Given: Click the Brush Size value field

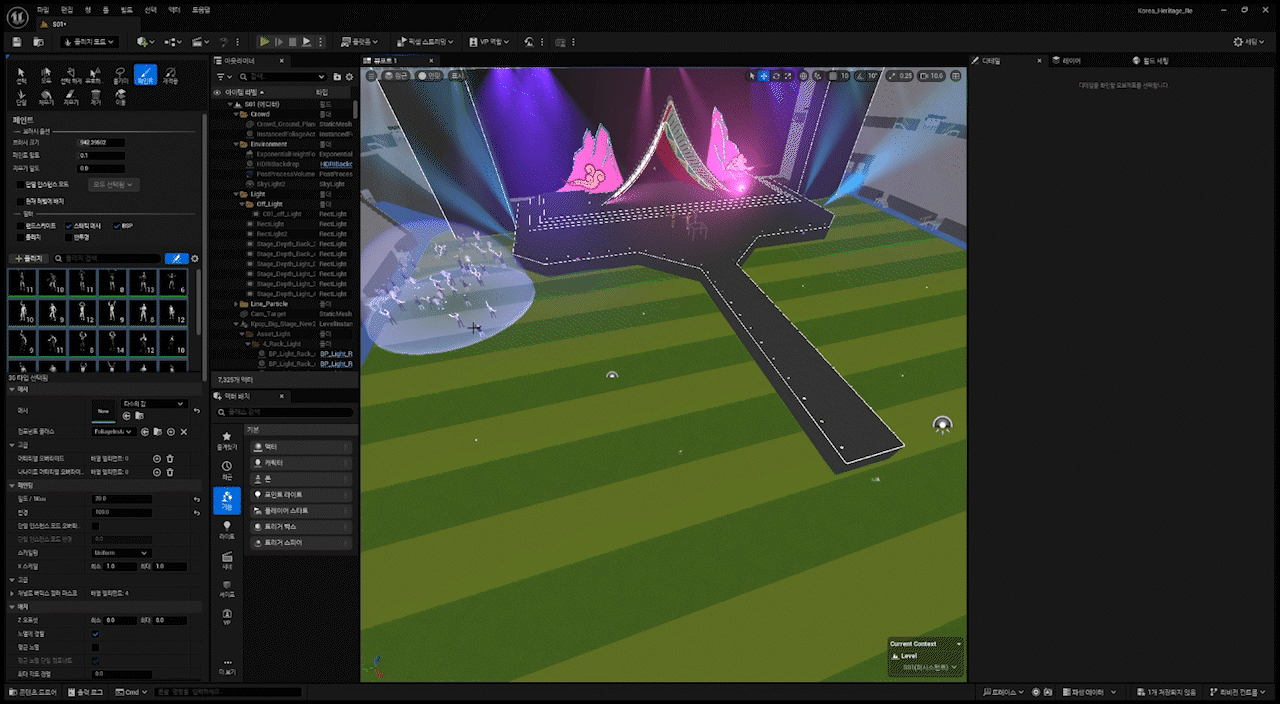Looking at the screenshot, I should click(x=102, y=142).
